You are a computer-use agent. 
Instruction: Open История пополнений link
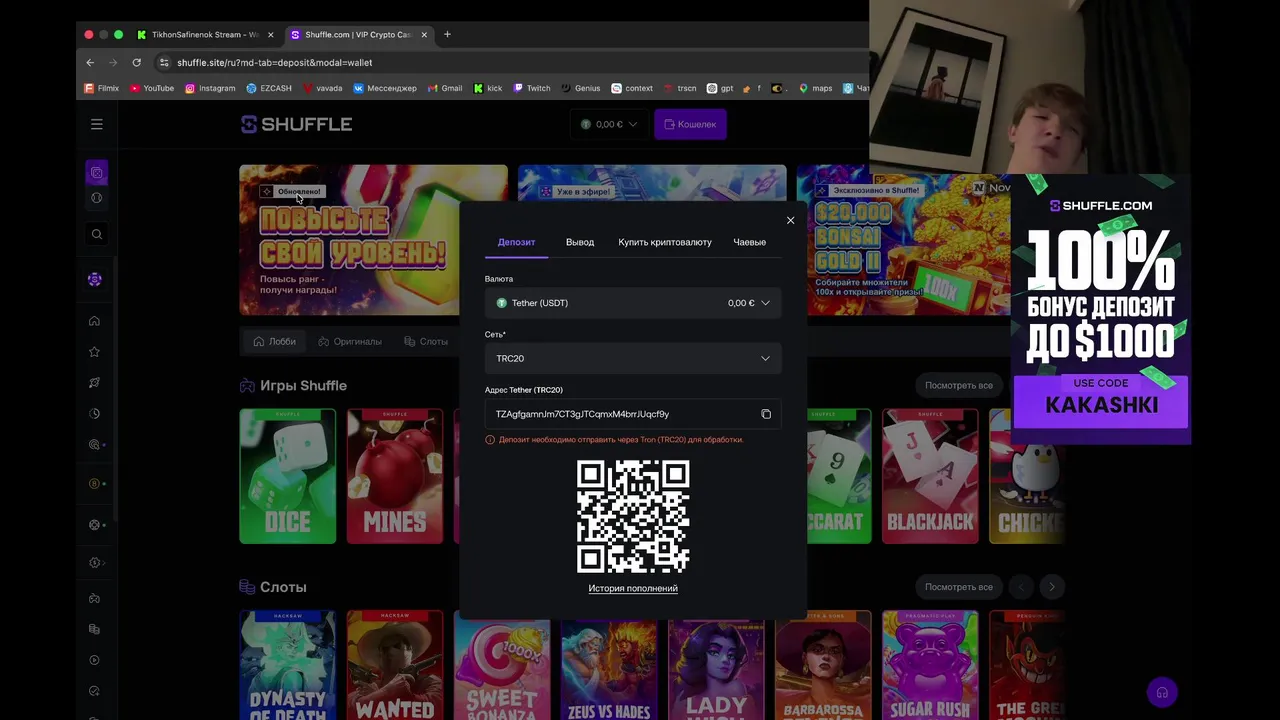633,588
